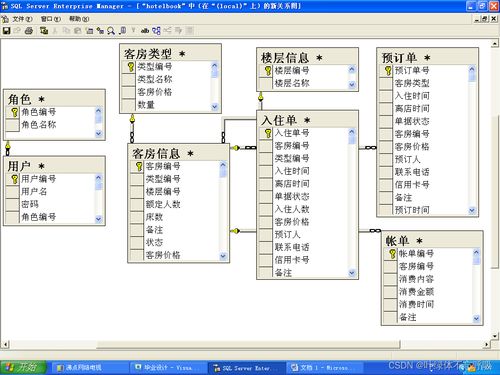Select the 消费内容 column in 帐单
This screenshot has height=375, width=500.
(x=428, y=279)
